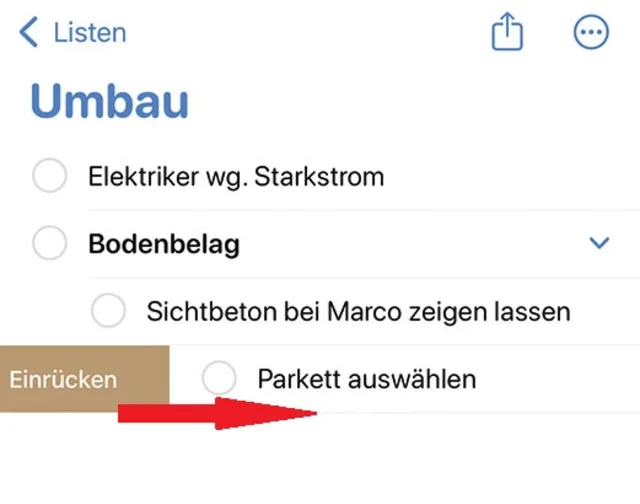Tap the Parkett auswählen reminder text
The image size is (640, 504).
click(367, 379)
